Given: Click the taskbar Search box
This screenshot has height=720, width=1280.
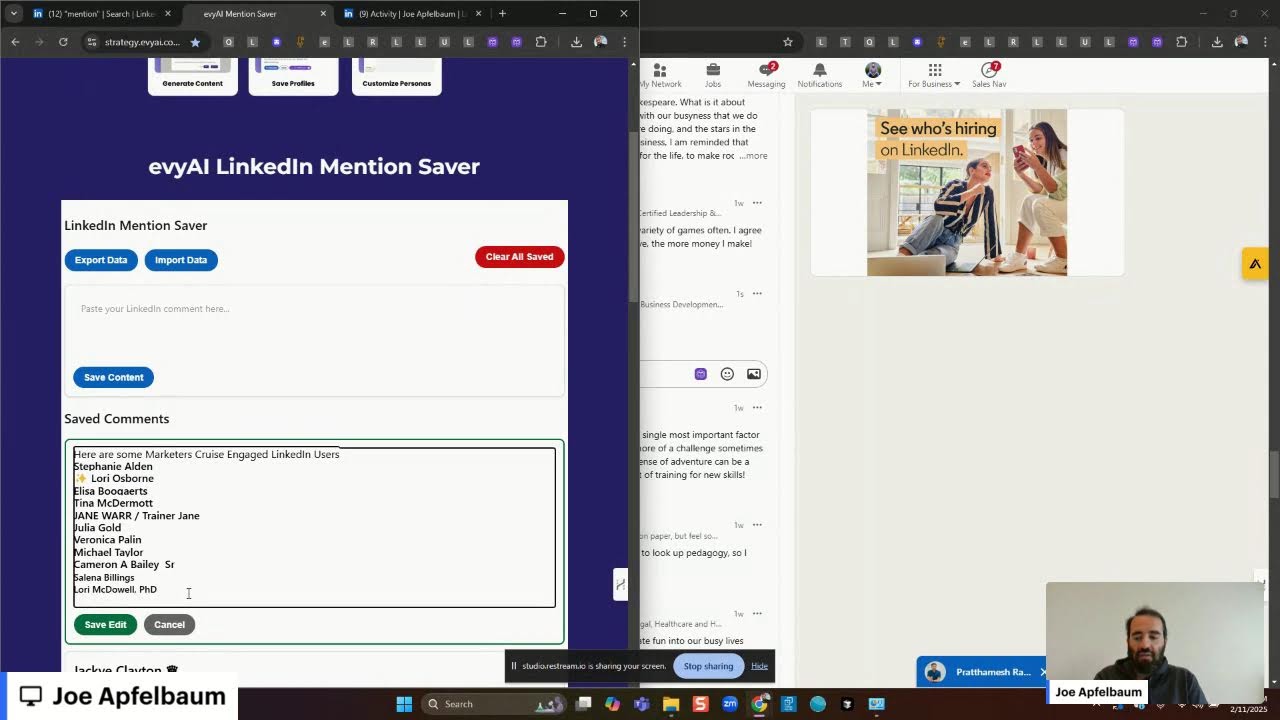Looking at the screenshot, I should click(492, 704).
